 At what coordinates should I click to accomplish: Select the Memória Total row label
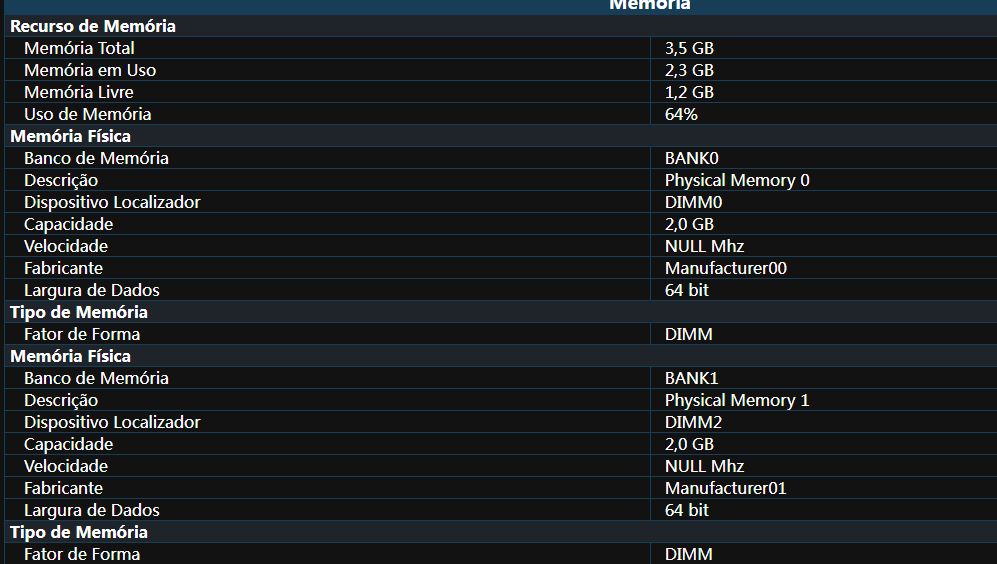pyautogui.click(x=79, y=48)
